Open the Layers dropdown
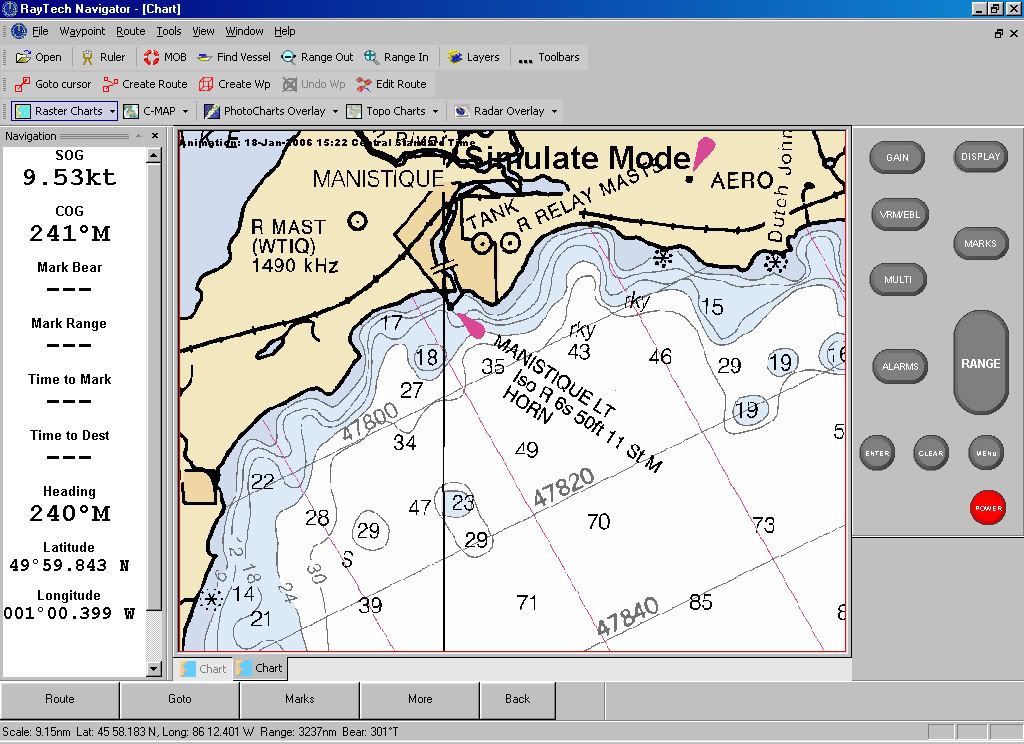Viewport: 1024px width, 744px height. coord(474,58)
